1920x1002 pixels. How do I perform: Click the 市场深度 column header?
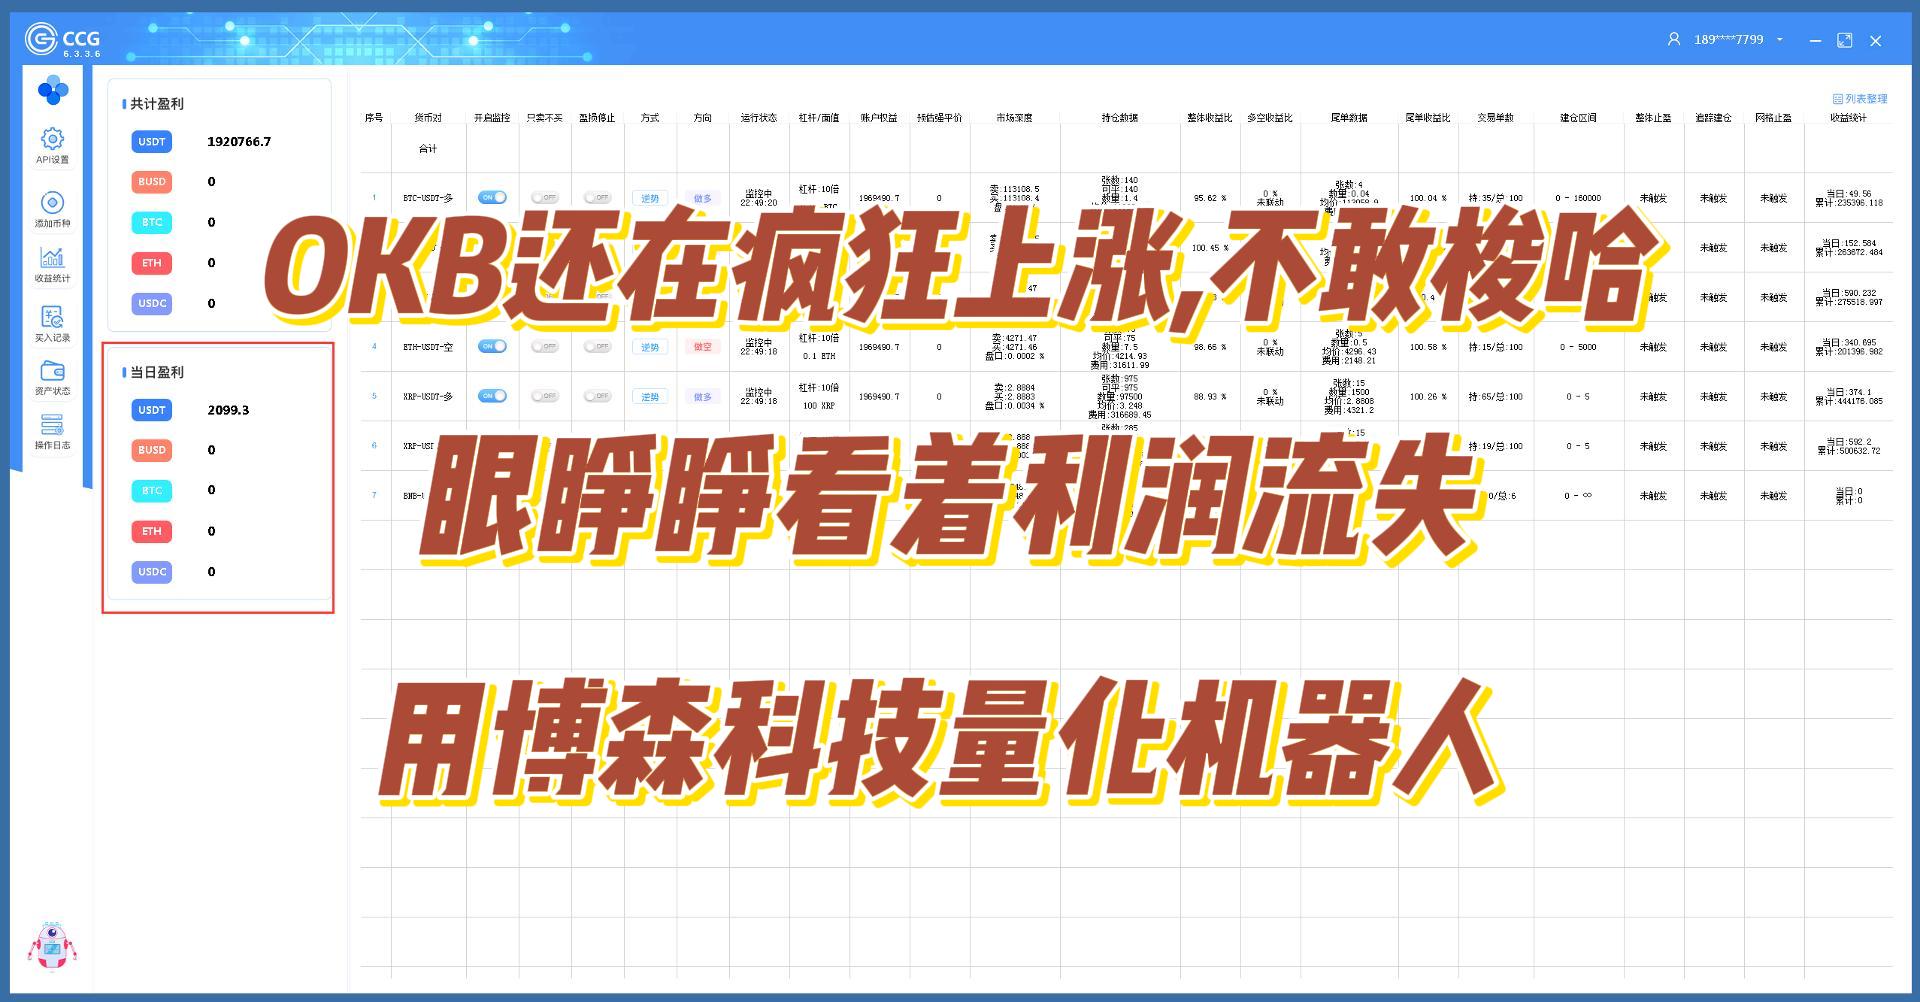[1014, 118]
